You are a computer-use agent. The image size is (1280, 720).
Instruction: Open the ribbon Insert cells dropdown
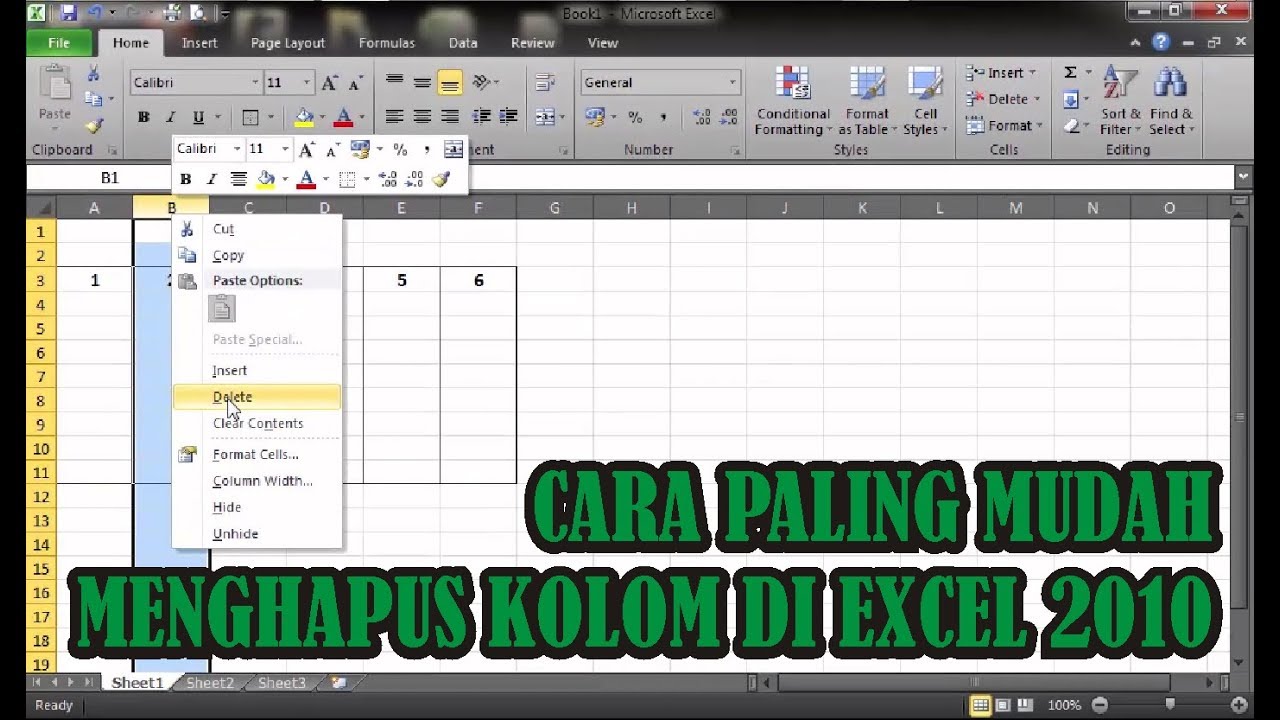(x=1001, y=73)
